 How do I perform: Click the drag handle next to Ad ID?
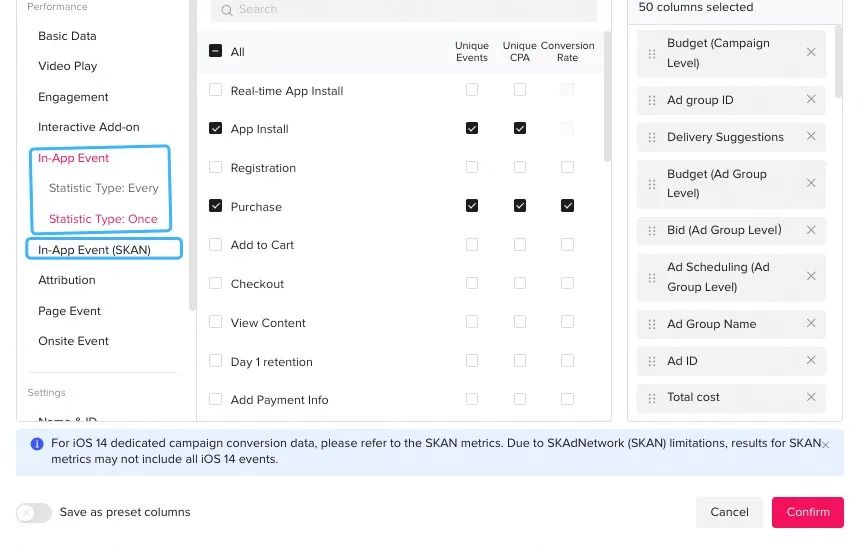coord(653,361)
